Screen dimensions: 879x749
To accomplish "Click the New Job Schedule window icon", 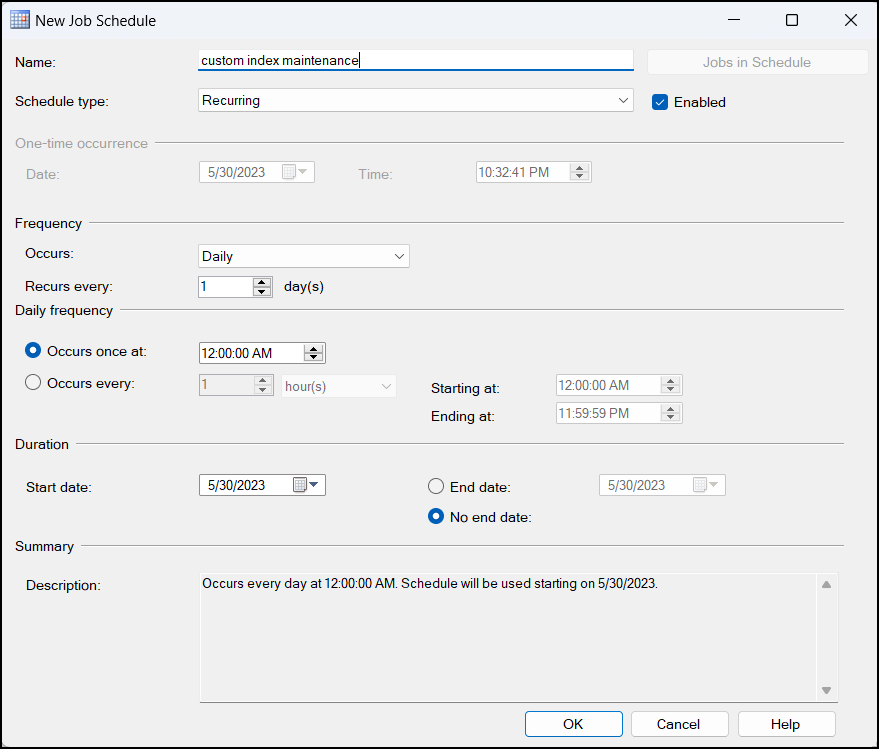I will (19, 20).
